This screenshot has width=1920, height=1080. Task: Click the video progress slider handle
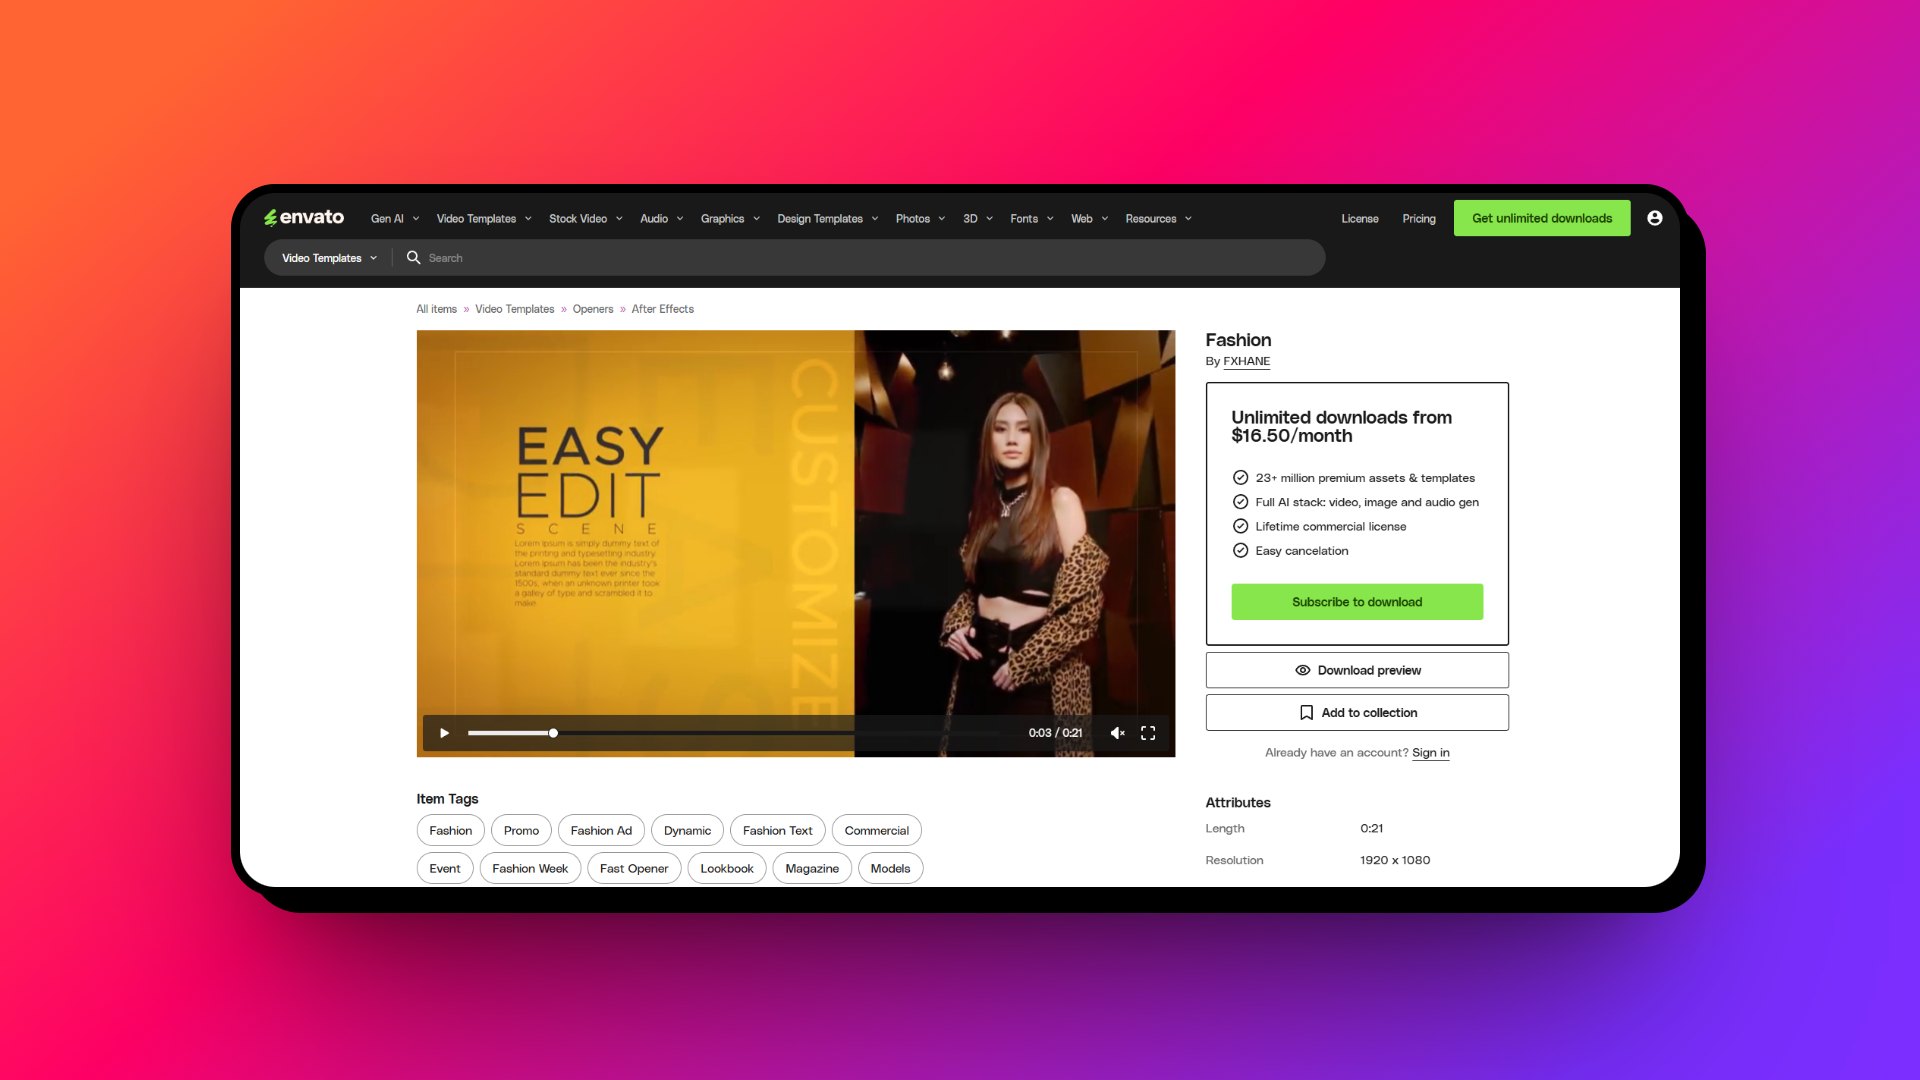coord(553,733)
